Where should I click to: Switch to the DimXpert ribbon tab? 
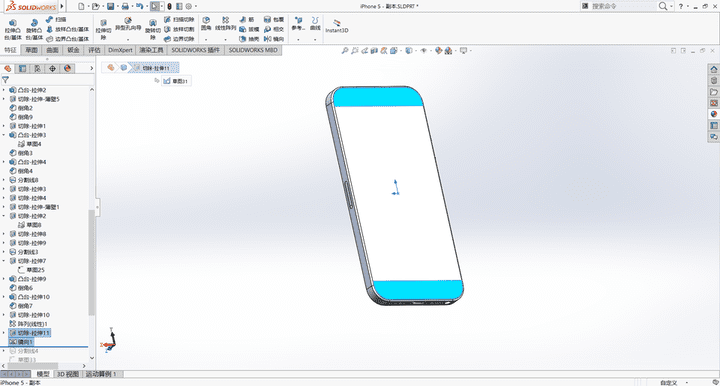tap(120, 50)
